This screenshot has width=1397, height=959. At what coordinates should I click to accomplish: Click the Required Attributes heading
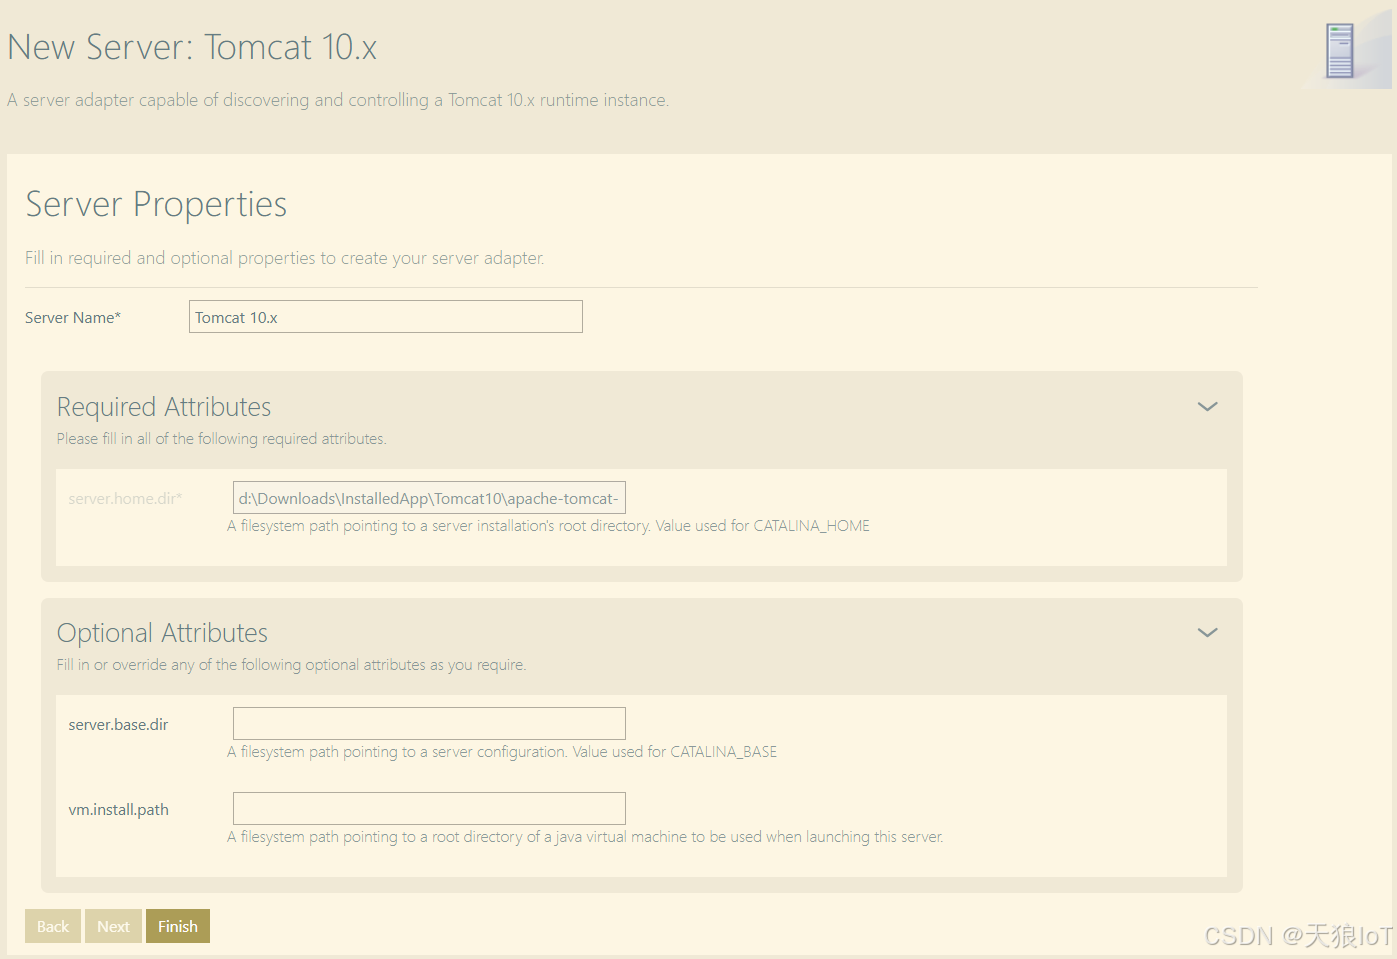[x=164, y=407]
